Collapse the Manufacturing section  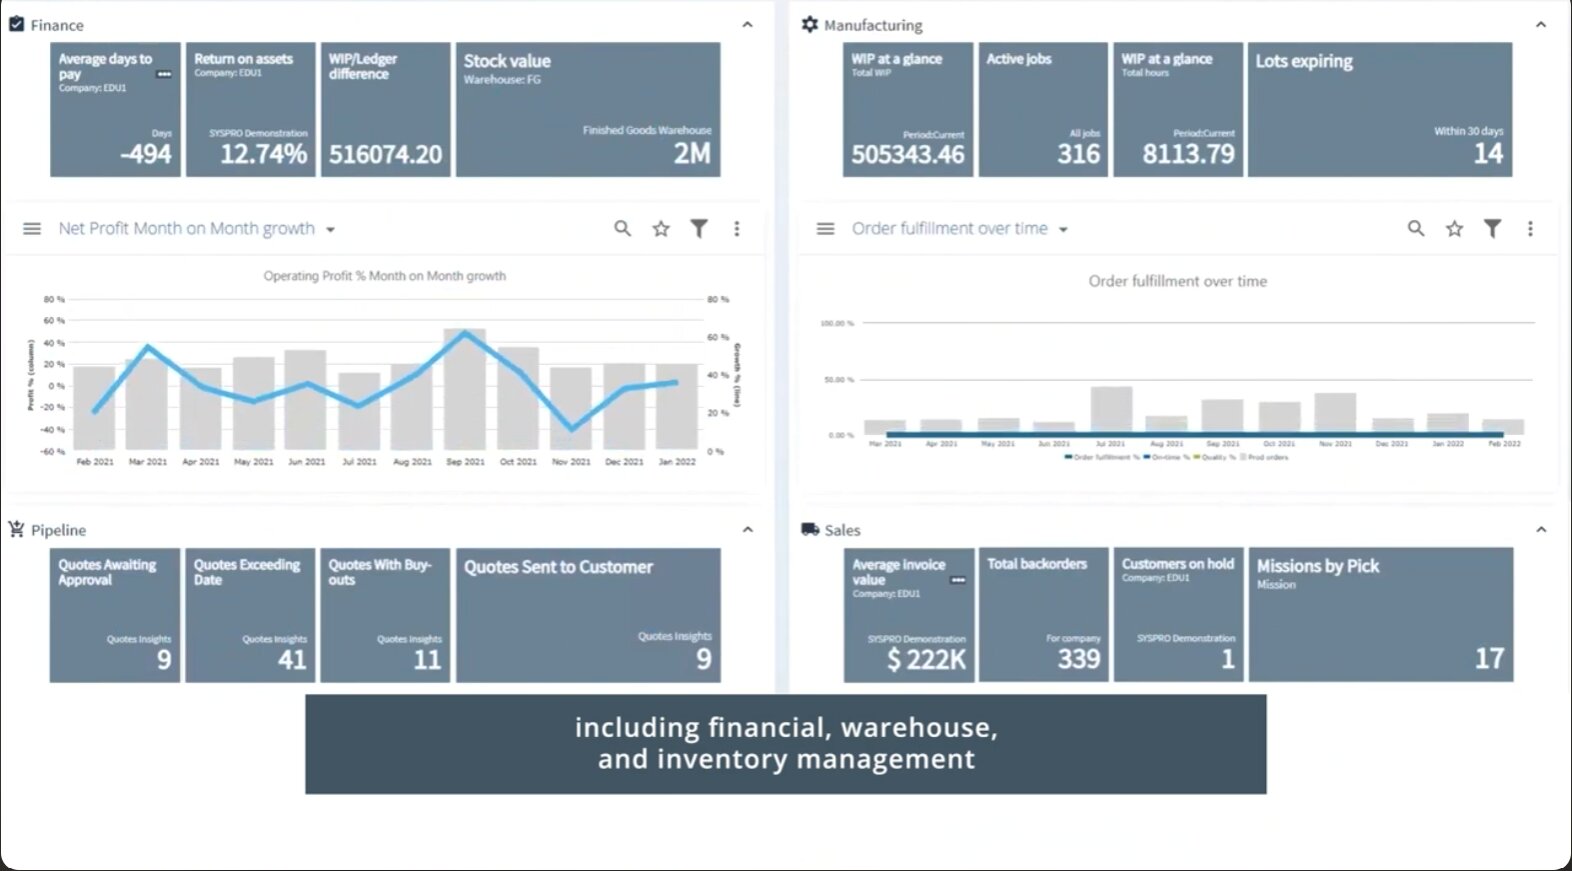pos(1540,25)
